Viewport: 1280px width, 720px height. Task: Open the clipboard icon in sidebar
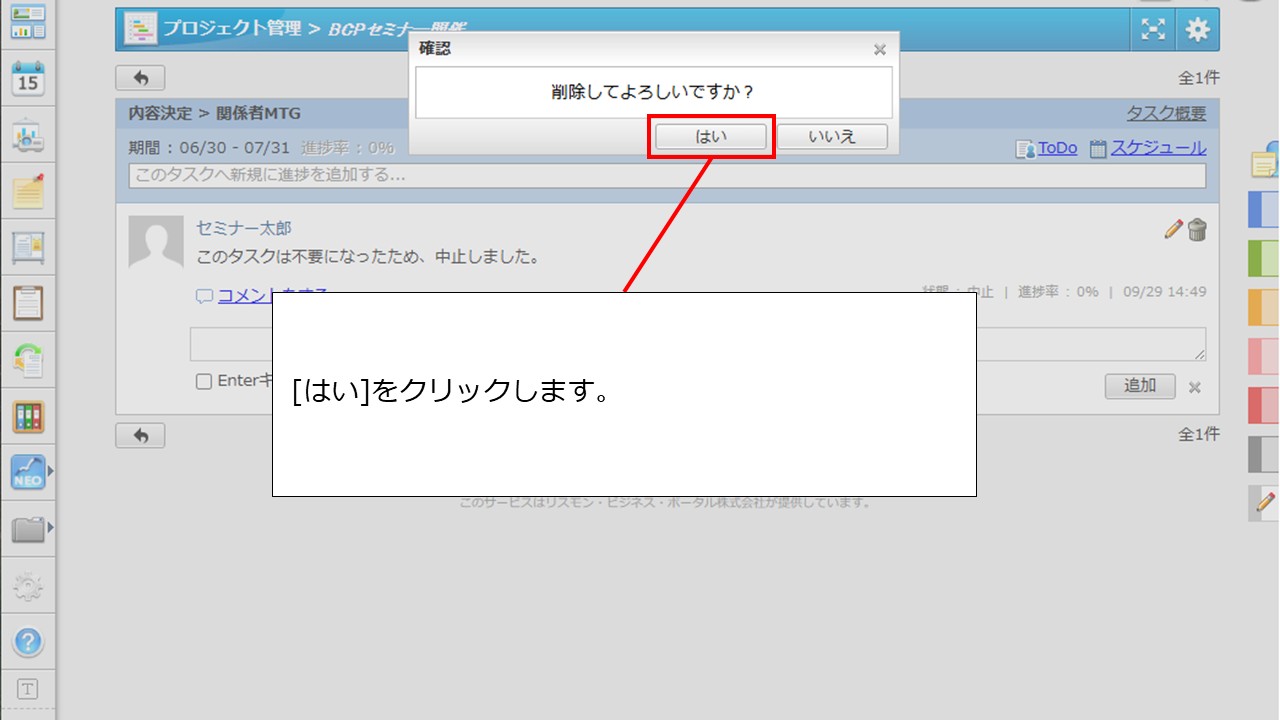point(28,302)
